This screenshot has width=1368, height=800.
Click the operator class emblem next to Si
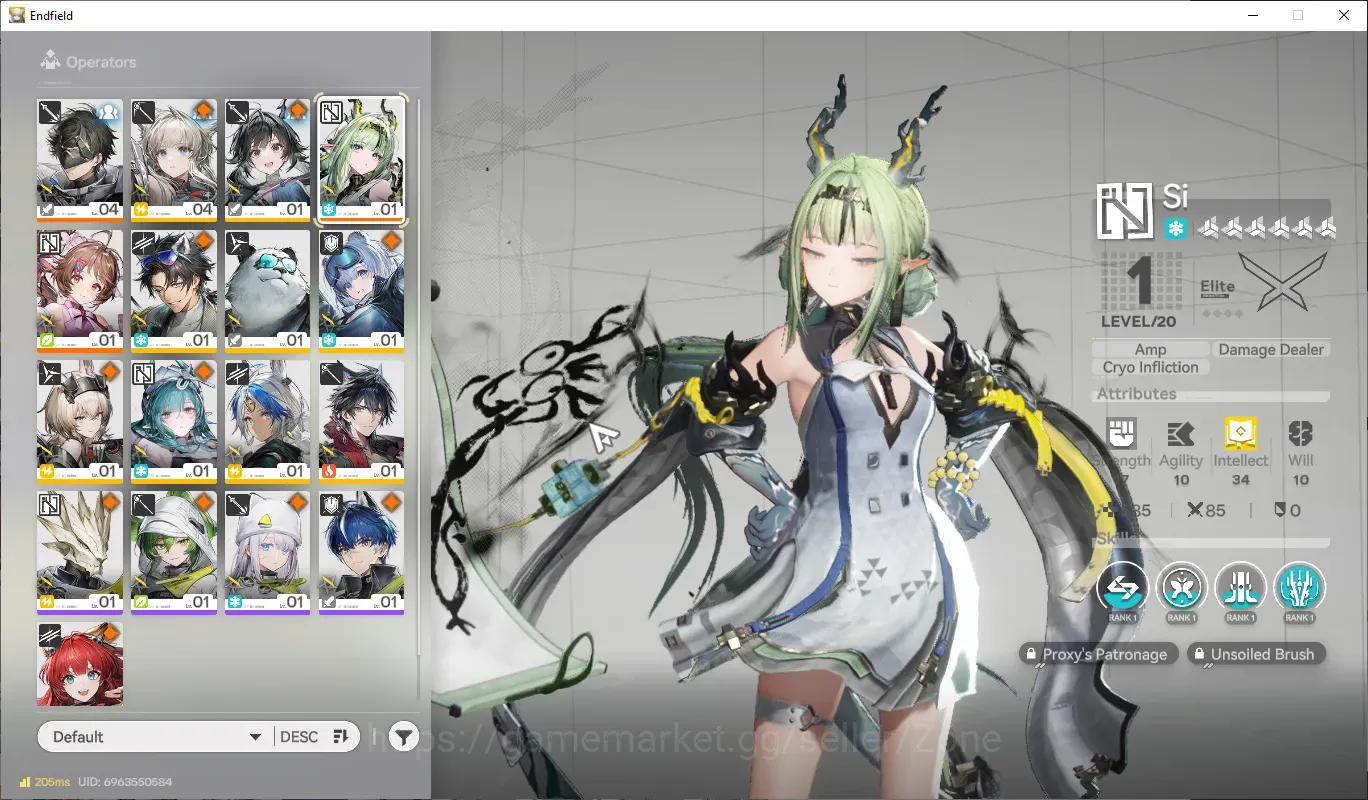1126,211
